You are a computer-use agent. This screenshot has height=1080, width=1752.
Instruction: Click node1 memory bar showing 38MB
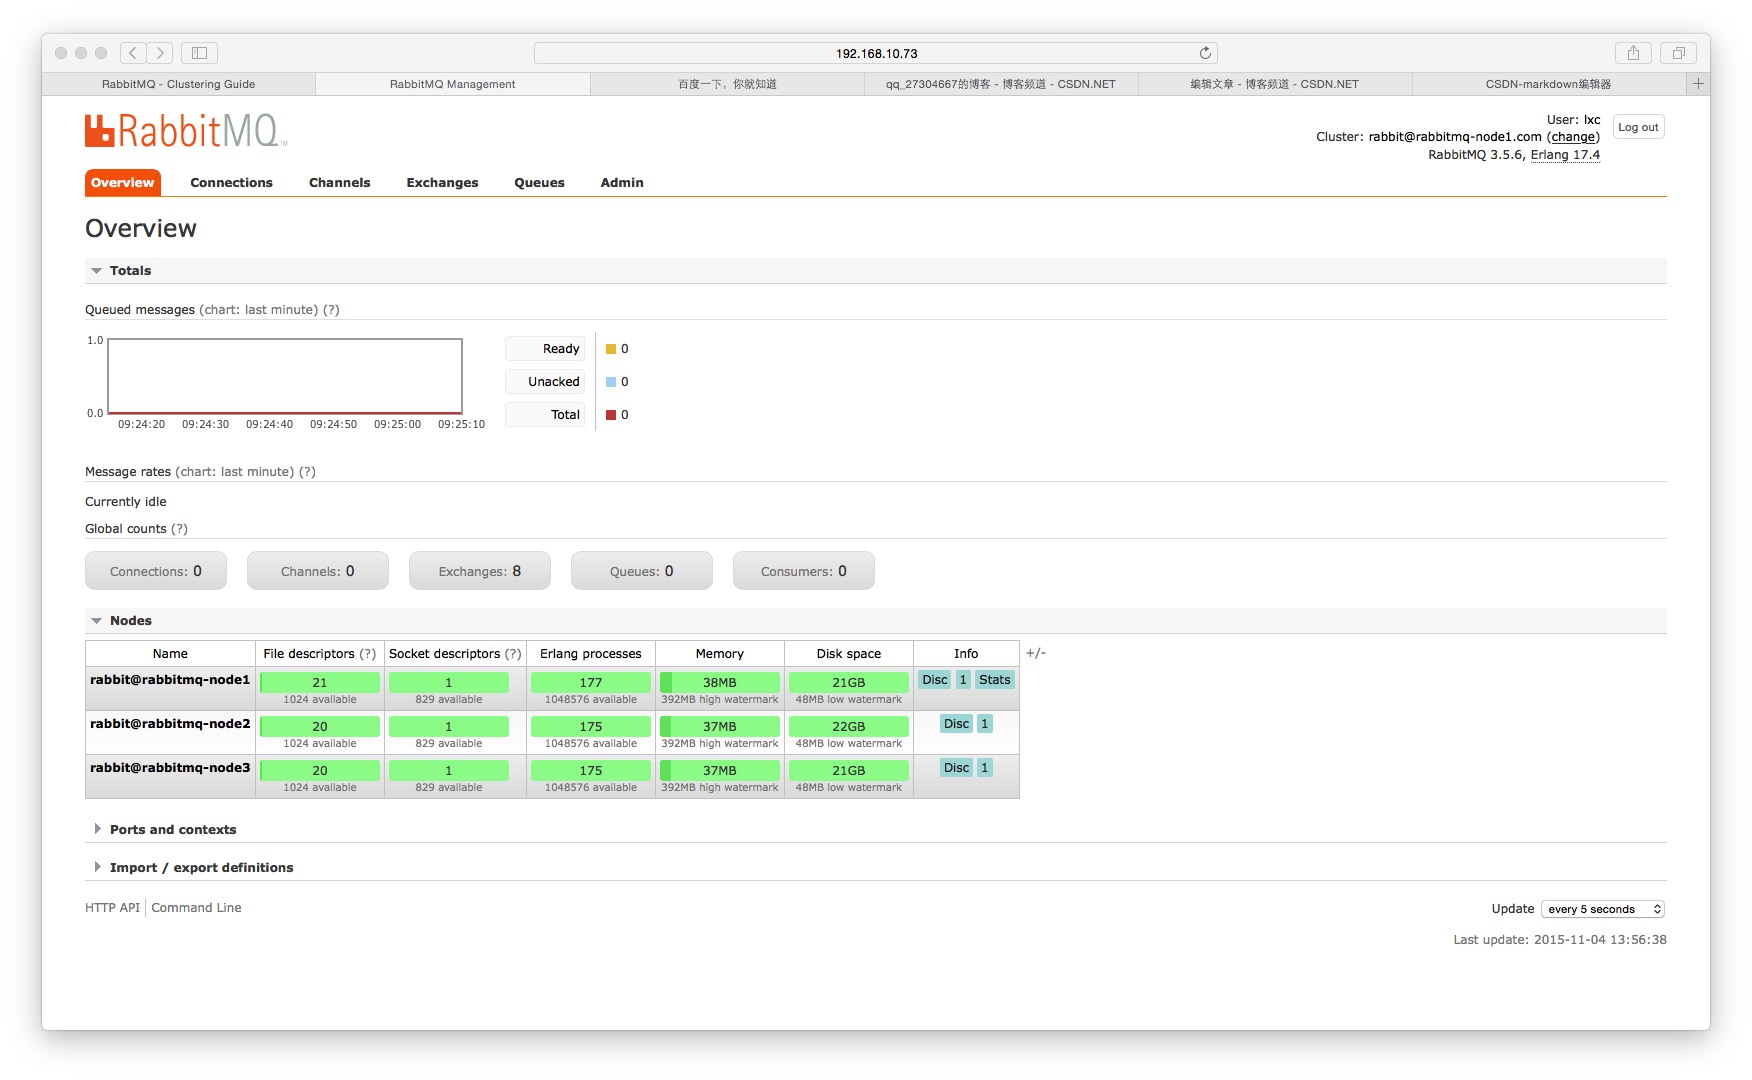[x=720, y=682]
